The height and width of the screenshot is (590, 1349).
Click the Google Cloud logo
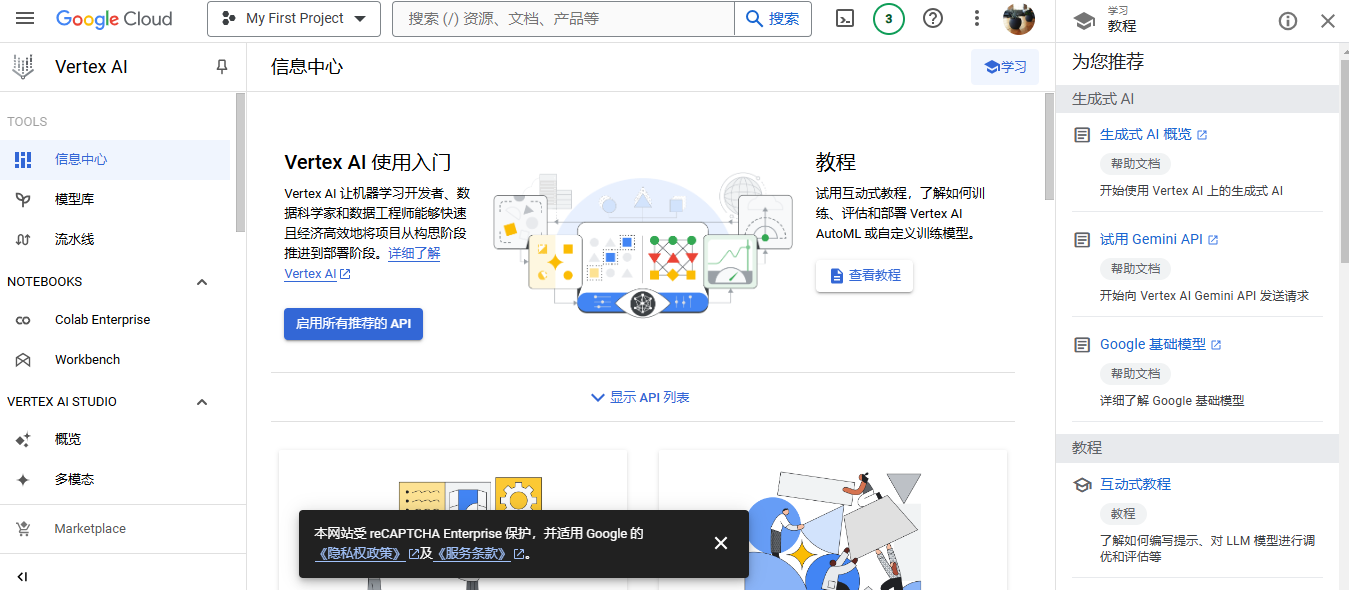tap(114, 19)
